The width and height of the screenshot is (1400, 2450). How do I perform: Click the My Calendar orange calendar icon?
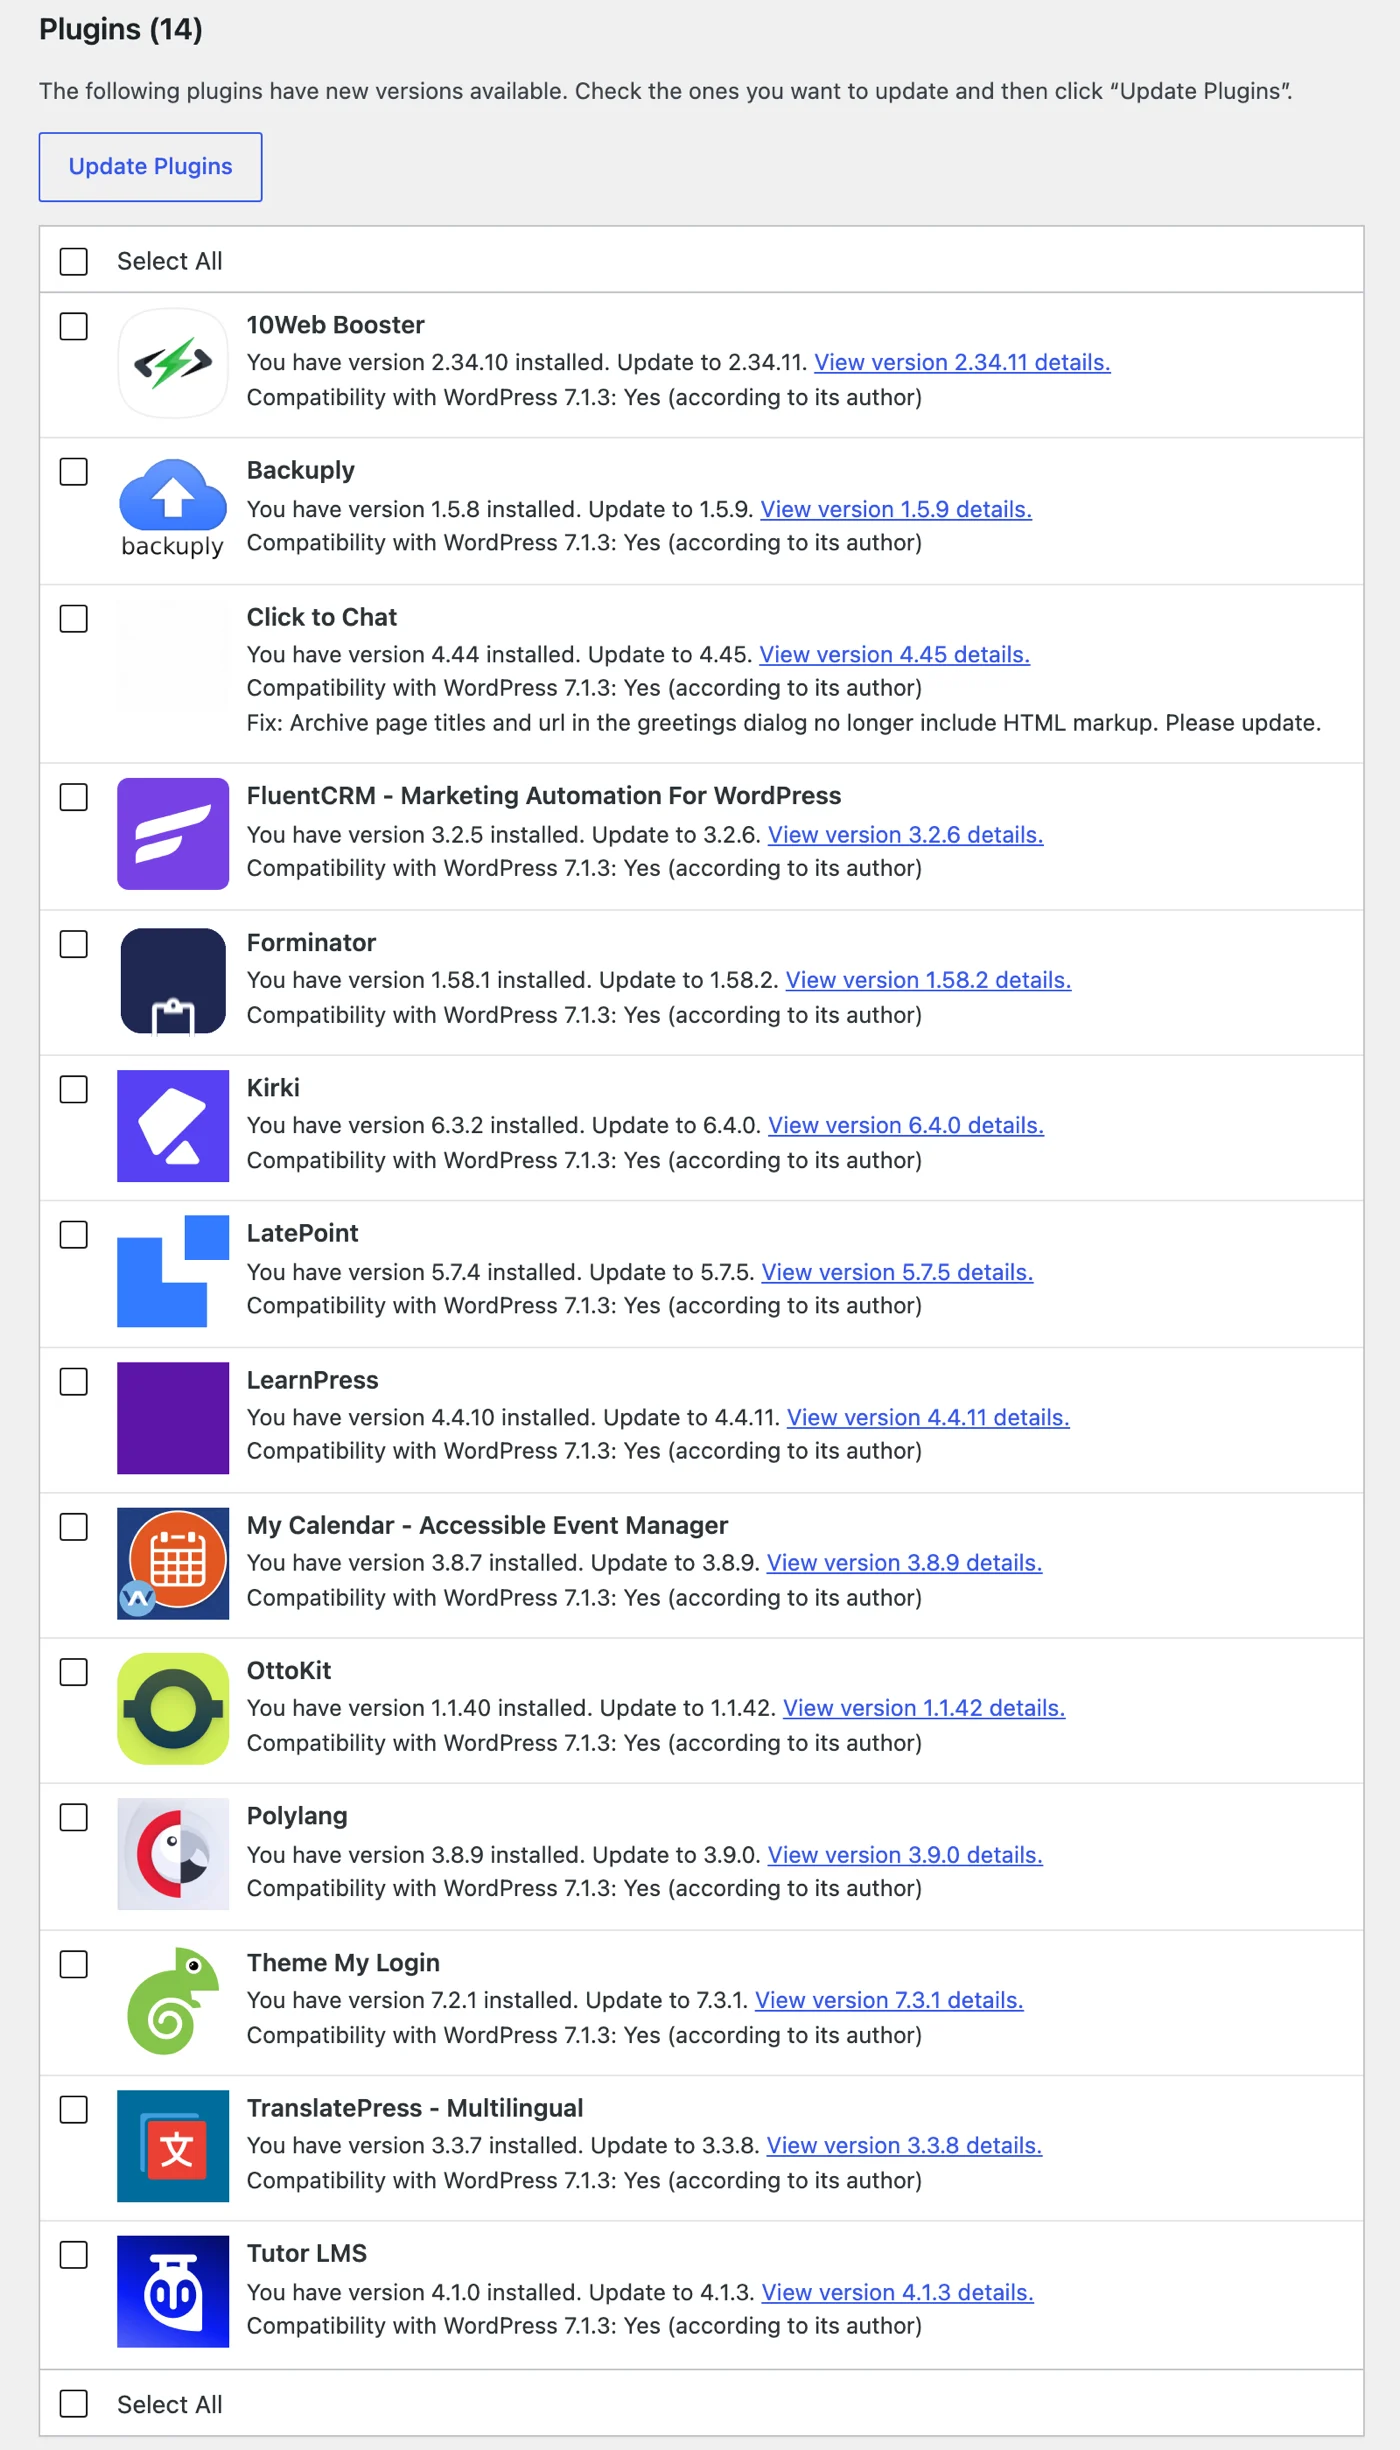(173, 1563)
